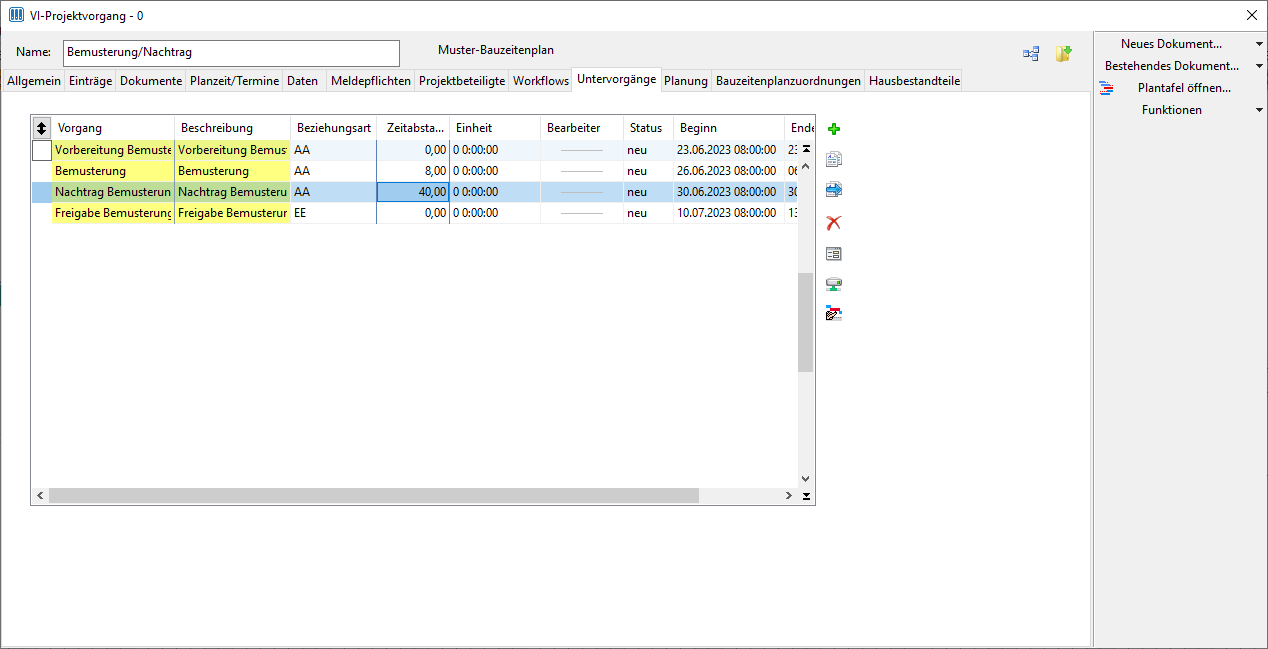Viewport: 1268px width, 649px height.
Task: Select the Untervorgänge tab
Action: coord(617,79)
